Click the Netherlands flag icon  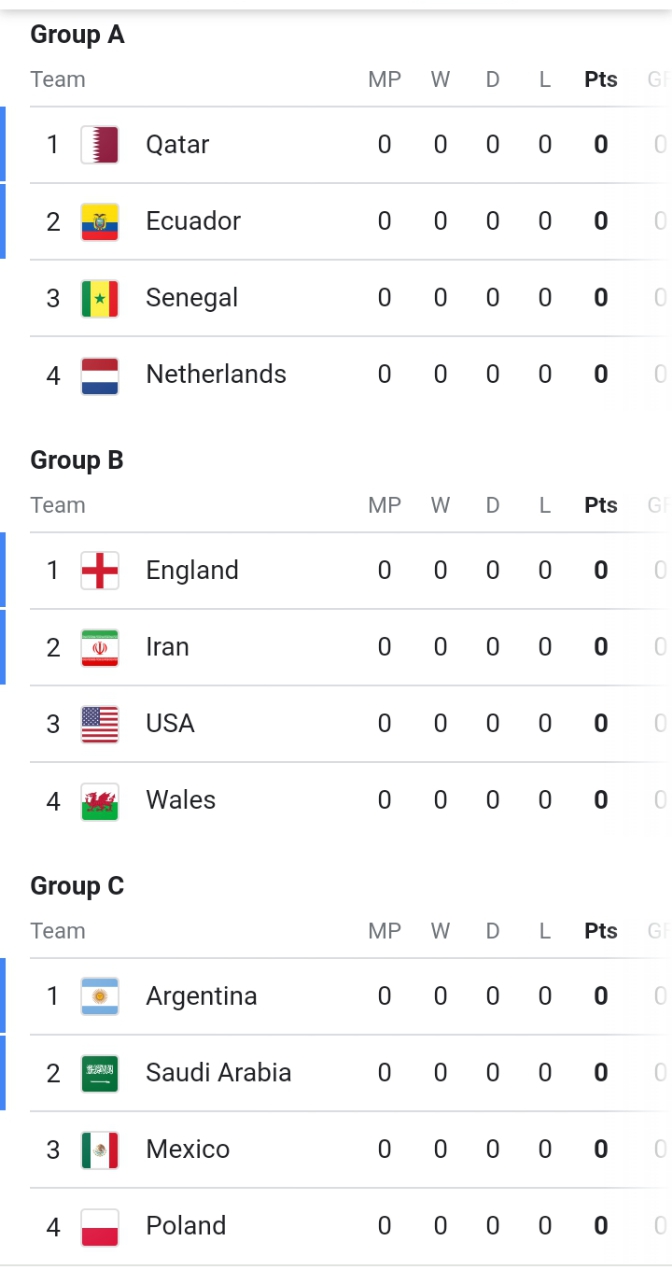(100, 375)
